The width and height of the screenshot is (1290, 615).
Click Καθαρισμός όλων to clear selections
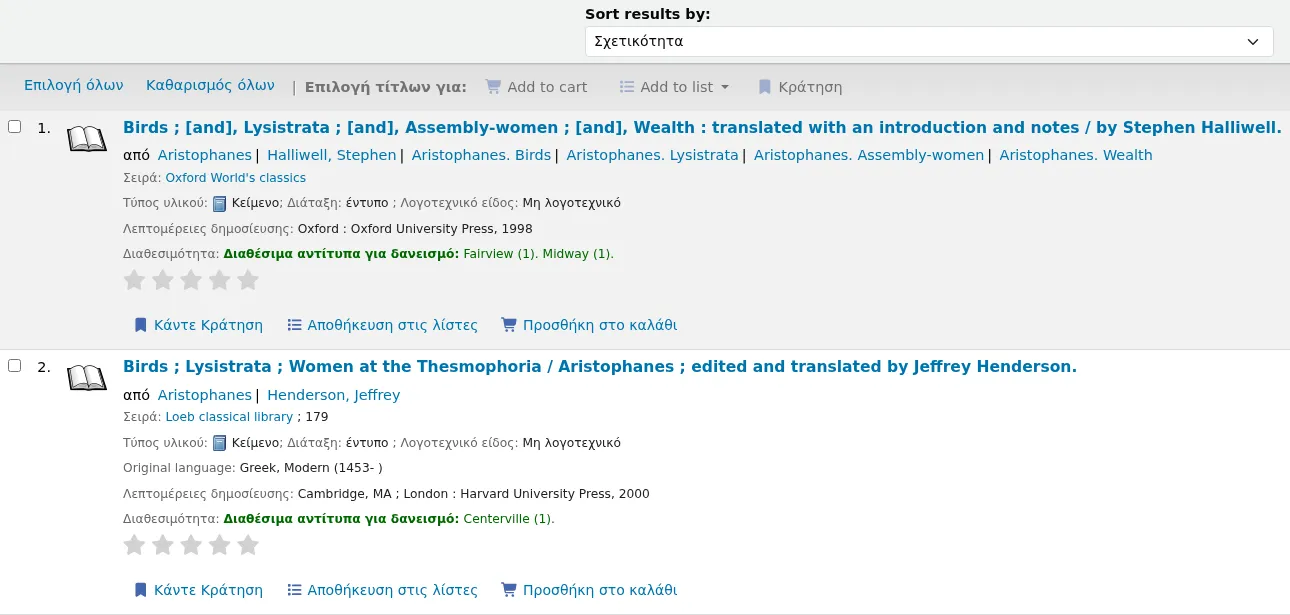tap(210, 85)
